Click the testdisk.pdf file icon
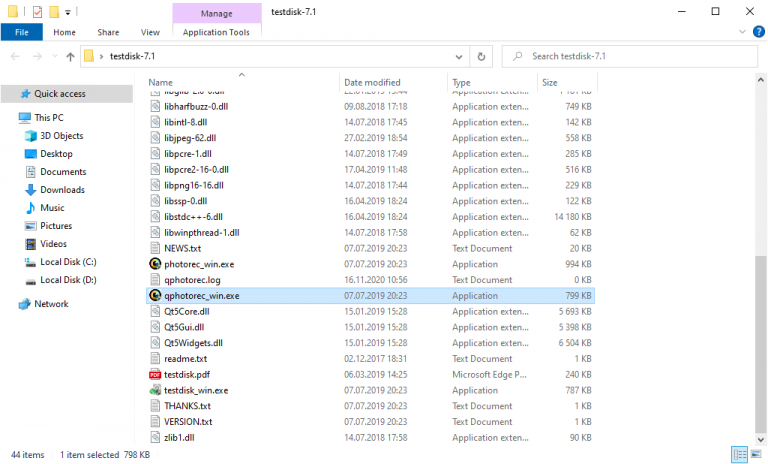The width and height of the screenshot is (768, 464). [x=155, y=374]
